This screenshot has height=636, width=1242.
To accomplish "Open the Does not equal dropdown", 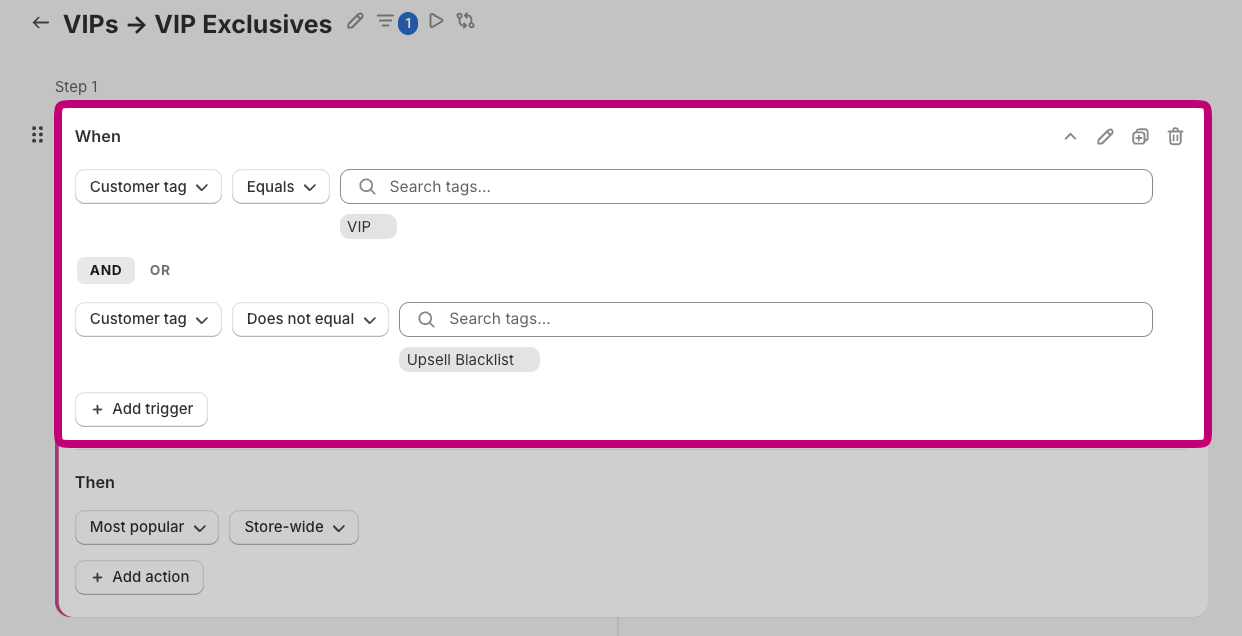I will click(310, 319).
